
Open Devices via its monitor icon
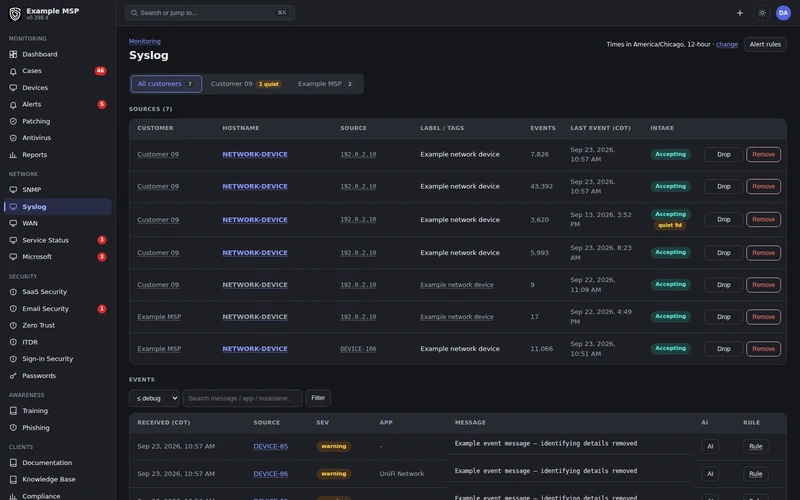click(x=13, y=88)
